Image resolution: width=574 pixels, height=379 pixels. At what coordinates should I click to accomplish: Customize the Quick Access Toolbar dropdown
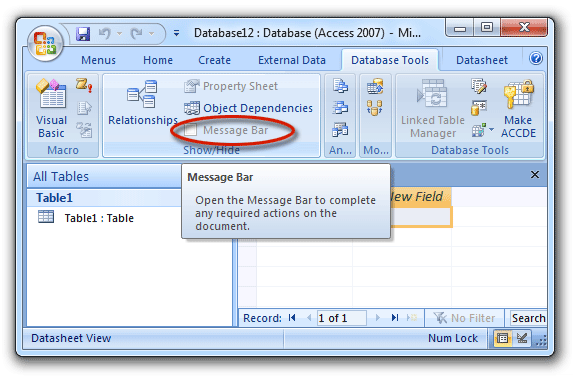click(176, 33)
